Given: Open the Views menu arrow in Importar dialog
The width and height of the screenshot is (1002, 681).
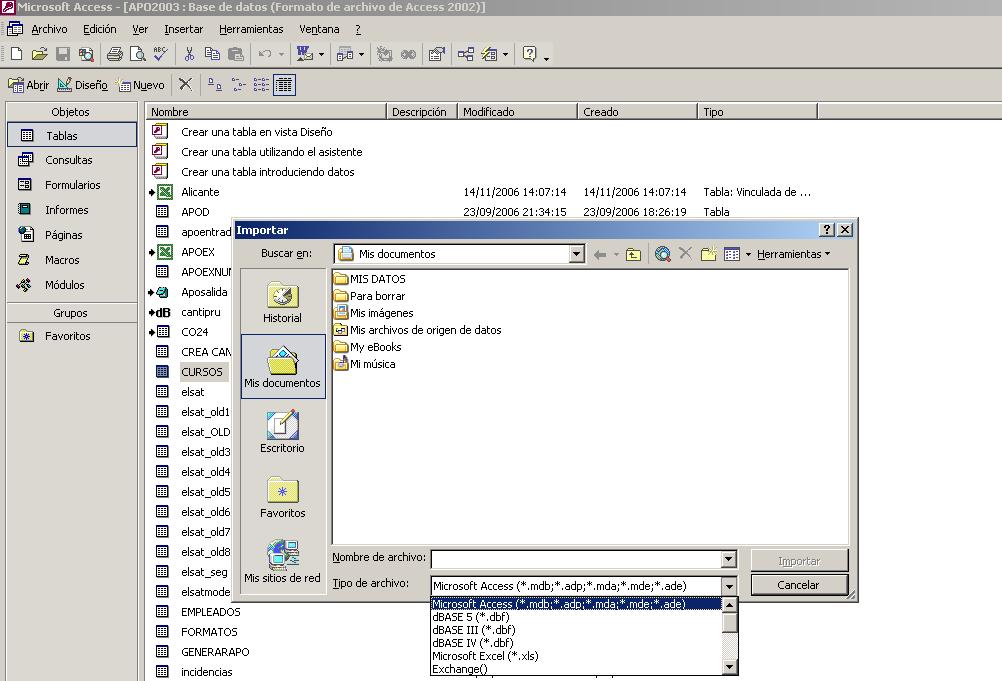Looking at the screenshot, I should coord(748,254).
